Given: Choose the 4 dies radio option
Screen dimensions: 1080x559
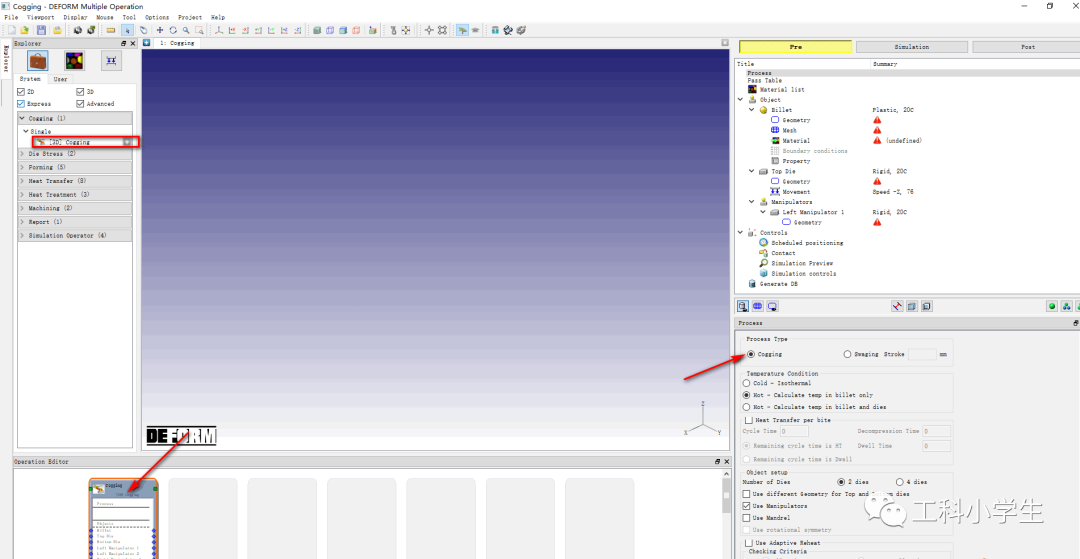Looking at the screenshot, I should tap(900, 482).
